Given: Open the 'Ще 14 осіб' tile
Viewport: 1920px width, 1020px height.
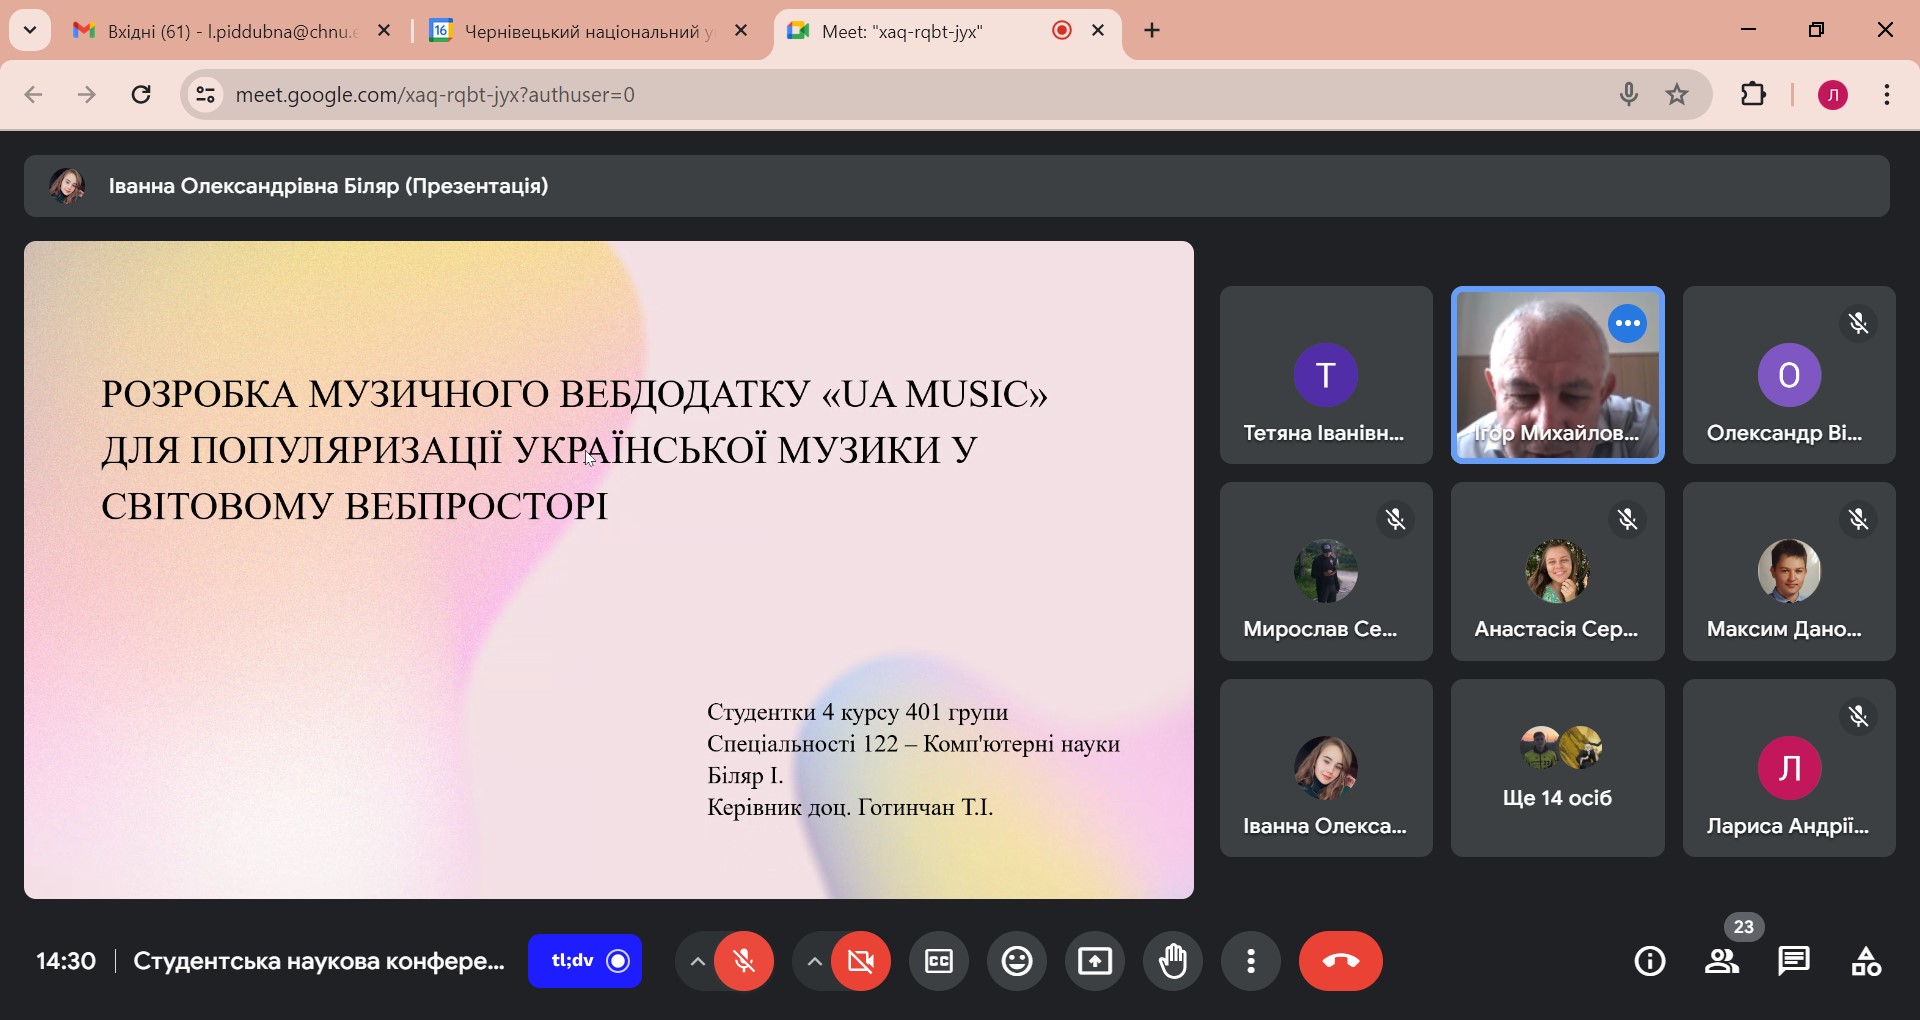Looking at the screenshot, I should pyautogui.click(x=1557, y=769).
